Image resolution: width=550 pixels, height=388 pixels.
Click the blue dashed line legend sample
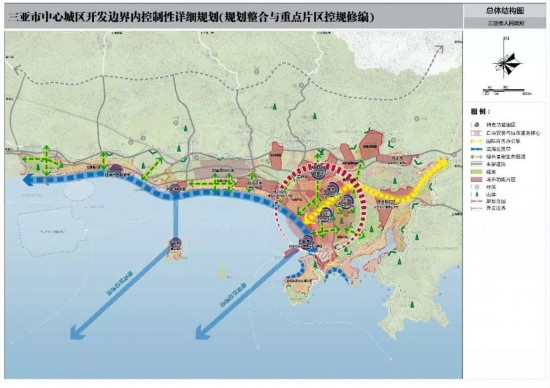point(476,149)
